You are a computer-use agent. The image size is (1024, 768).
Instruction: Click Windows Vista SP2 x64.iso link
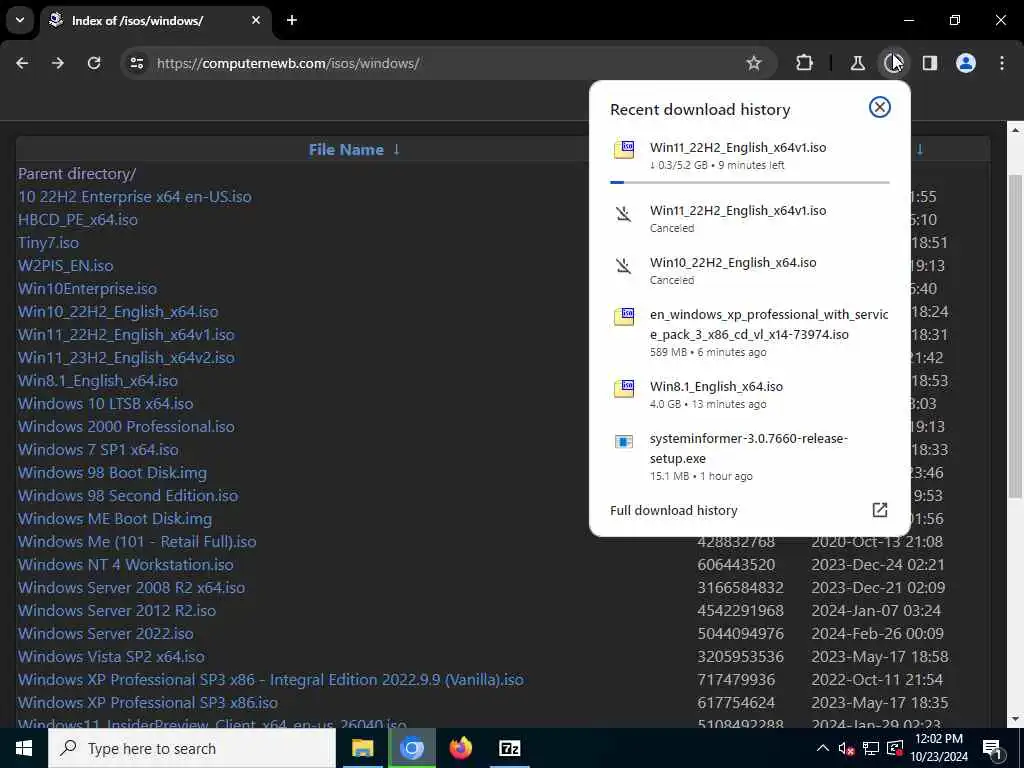111,656
